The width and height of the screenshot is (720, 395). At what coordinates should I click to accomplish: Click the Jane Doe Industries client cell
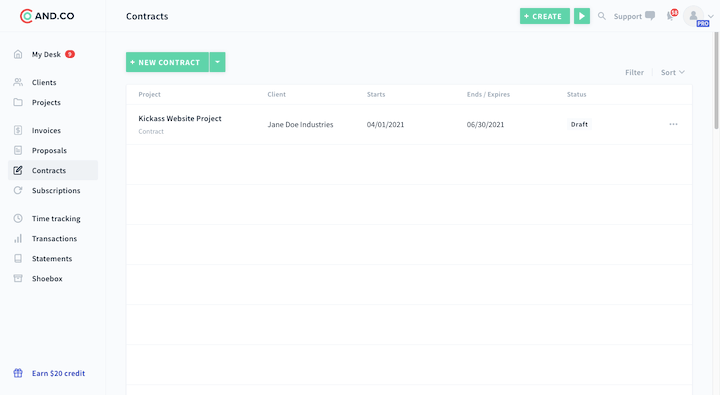point(300,124)
